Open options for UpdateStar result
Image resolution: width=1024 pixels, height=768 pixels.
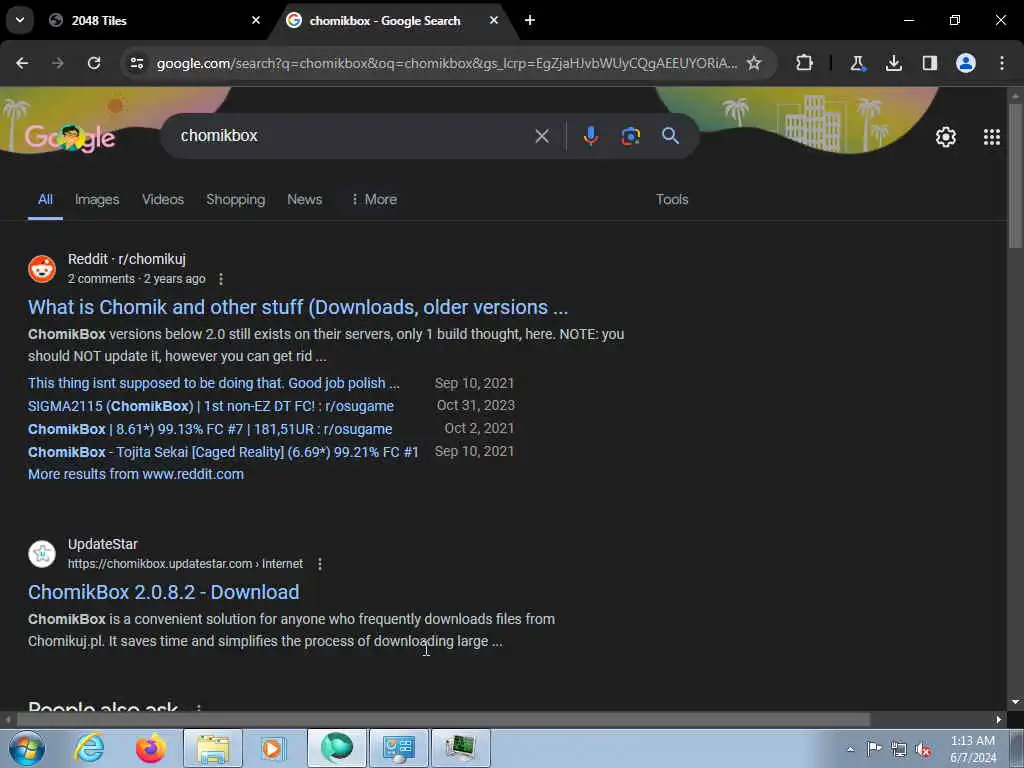click(x=319, y=564)
